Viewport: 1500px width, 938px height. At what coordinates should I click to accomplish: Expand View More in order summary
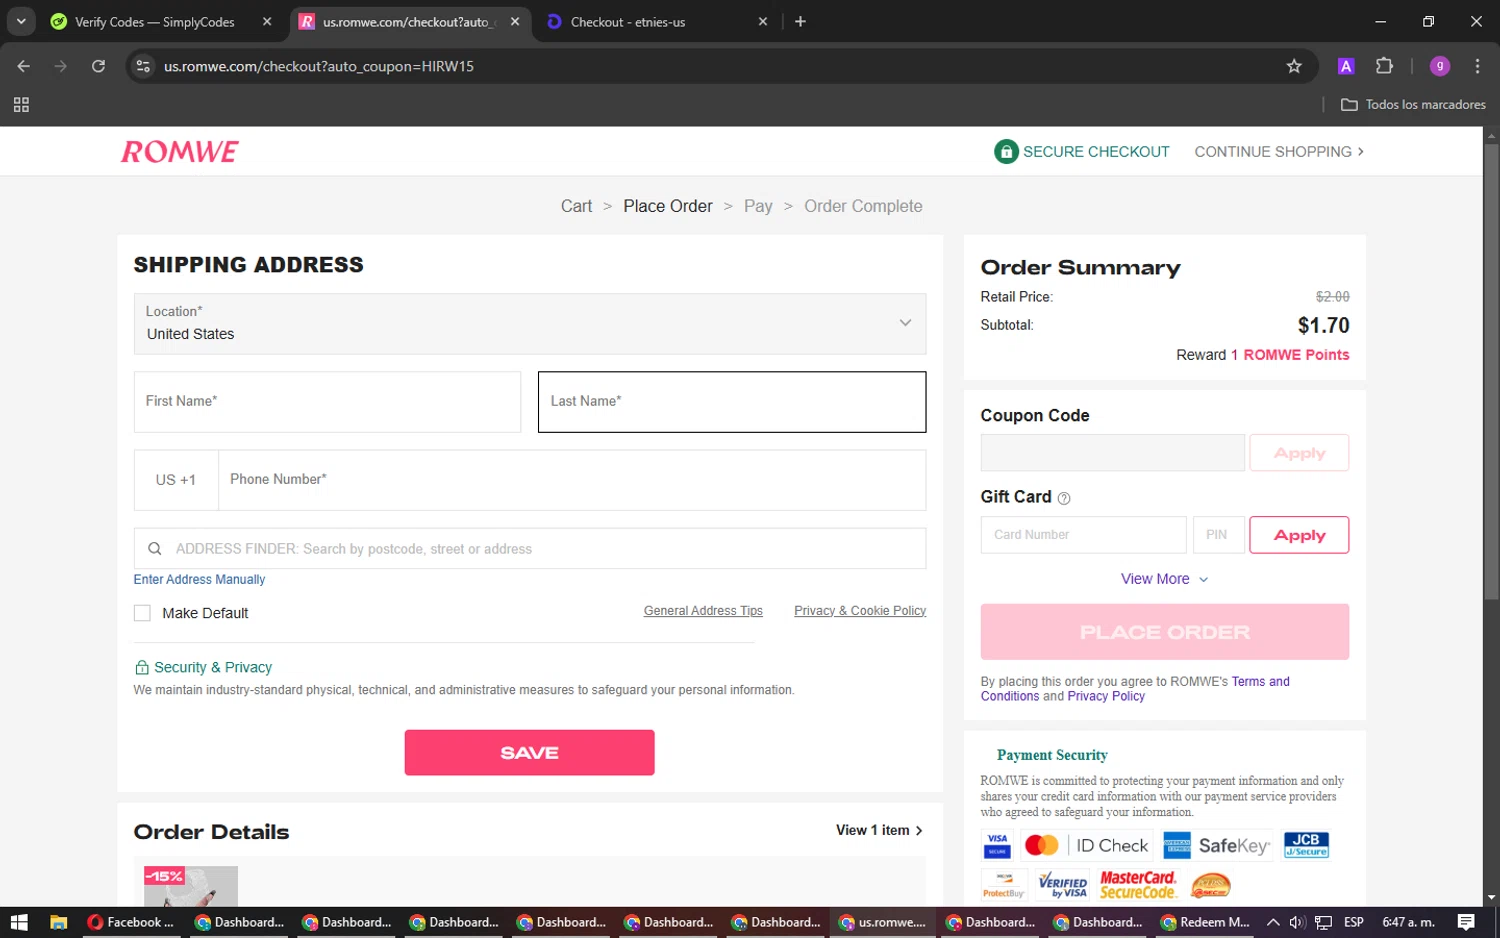pos(1165,579)
